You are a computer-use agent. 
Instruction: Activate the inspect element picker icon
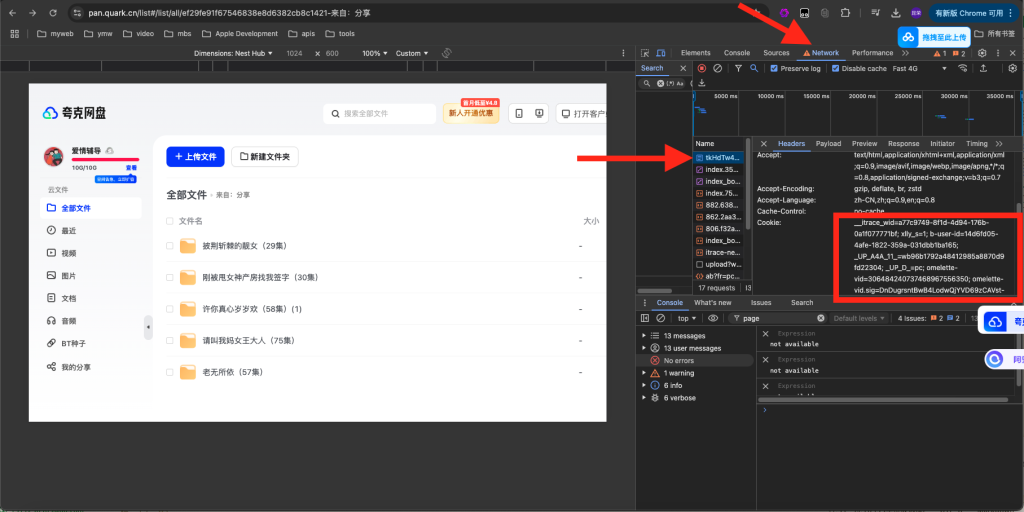645,53
